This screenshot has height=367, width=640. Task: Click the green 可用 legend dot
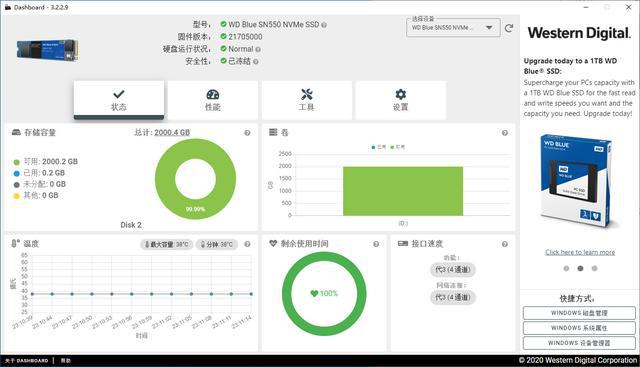coord(17,162)
